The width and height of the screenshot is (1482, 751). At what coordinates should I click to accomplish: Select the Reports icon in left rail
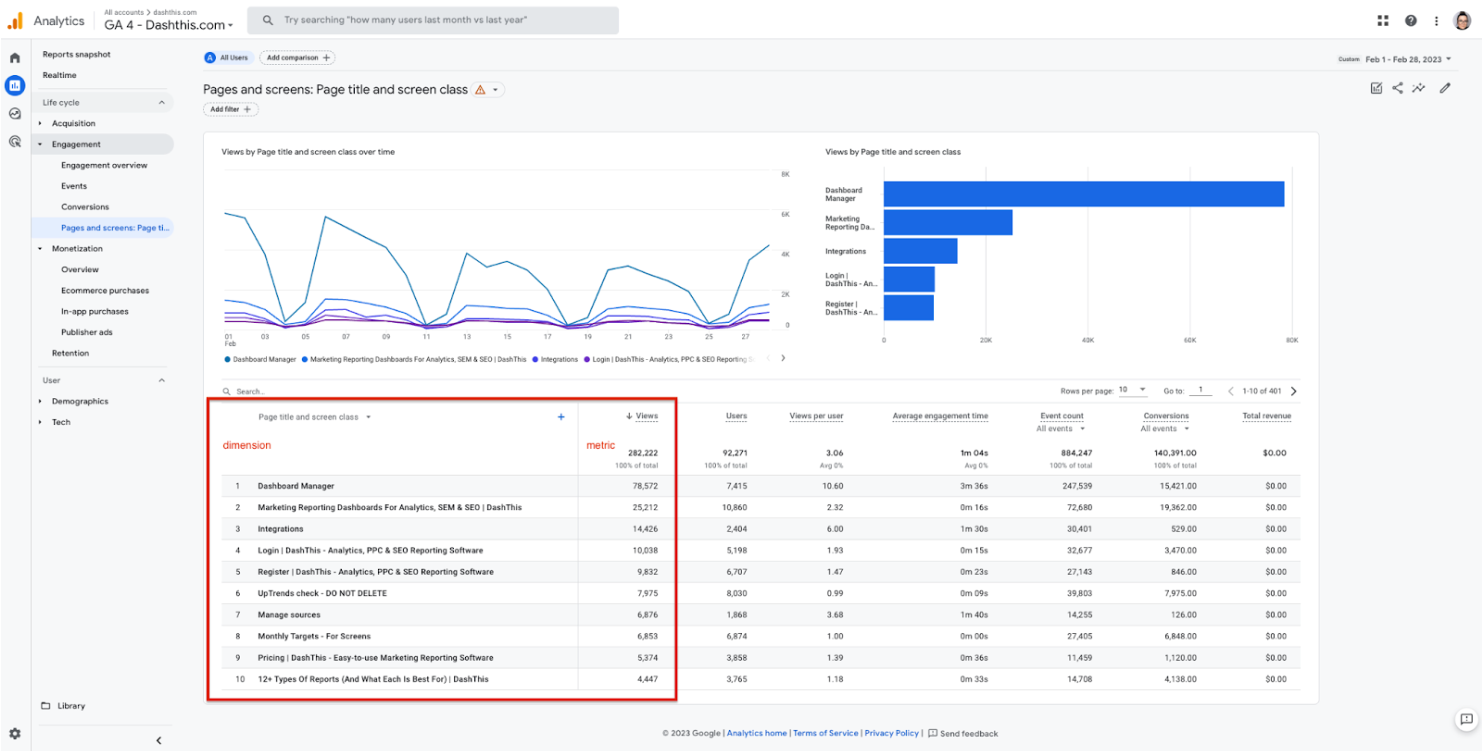click(15, 85)
